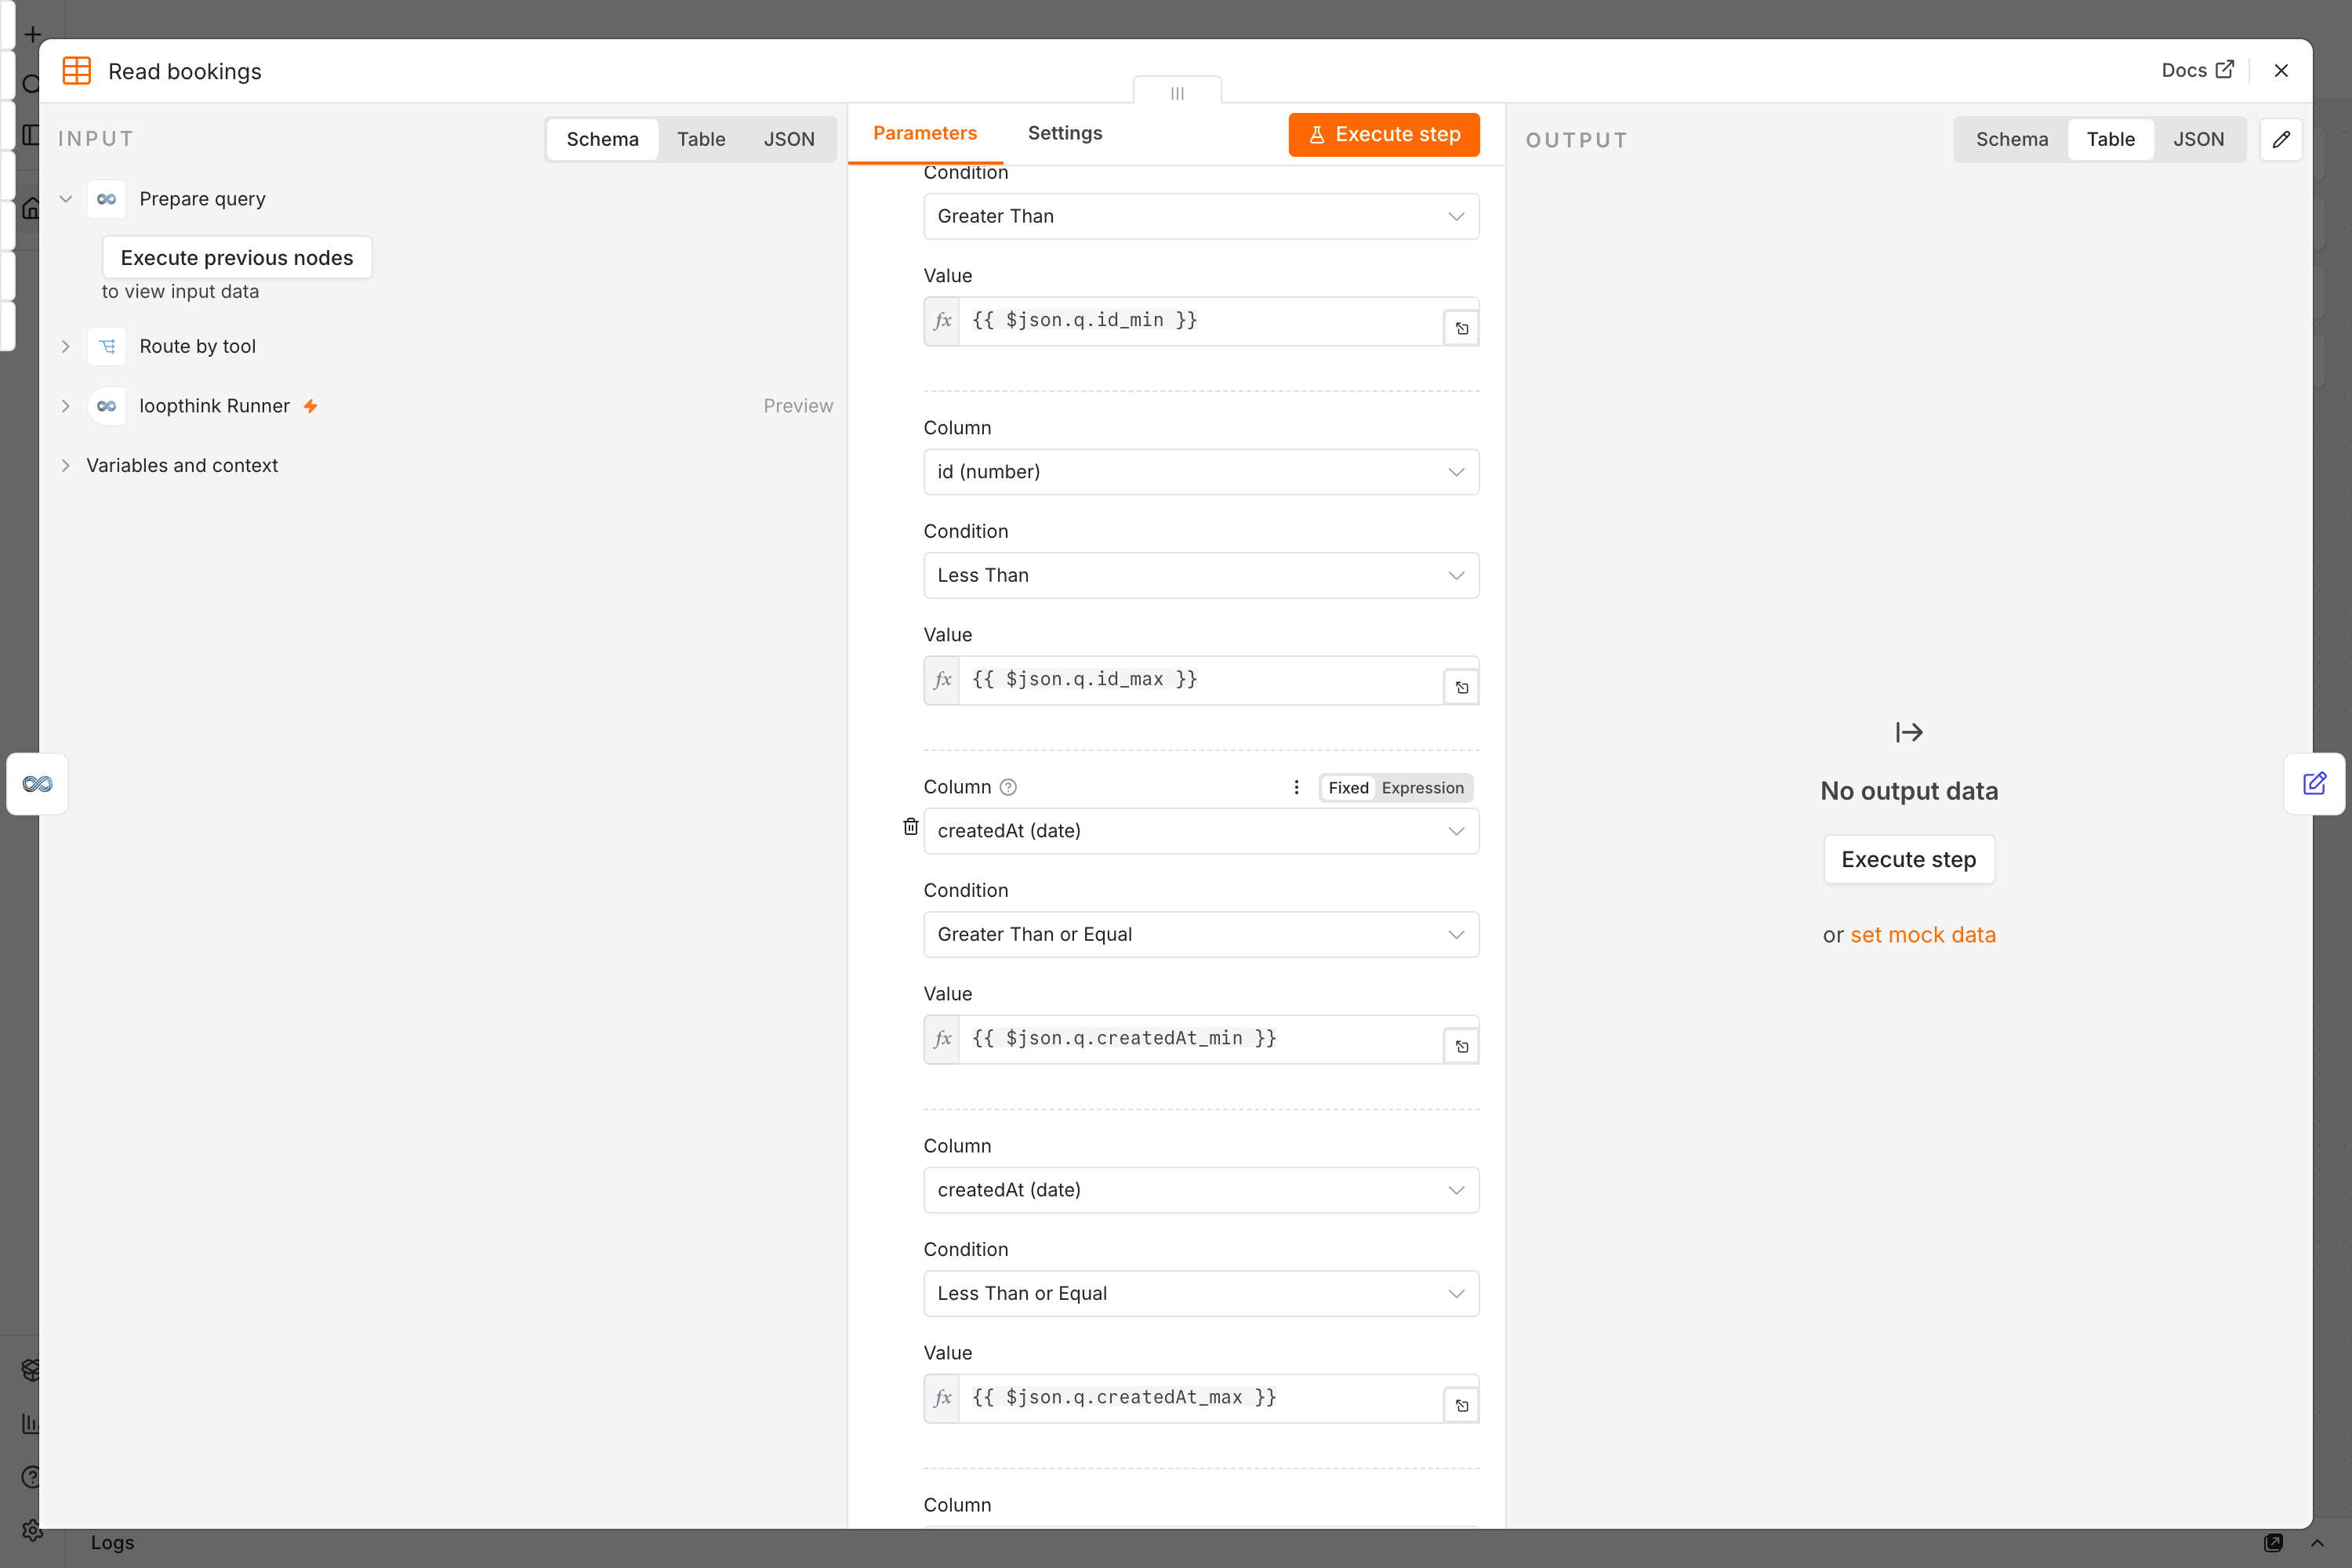Open the Settings tab
The image size is (2352, 1568).
[x=1065, y=133]
